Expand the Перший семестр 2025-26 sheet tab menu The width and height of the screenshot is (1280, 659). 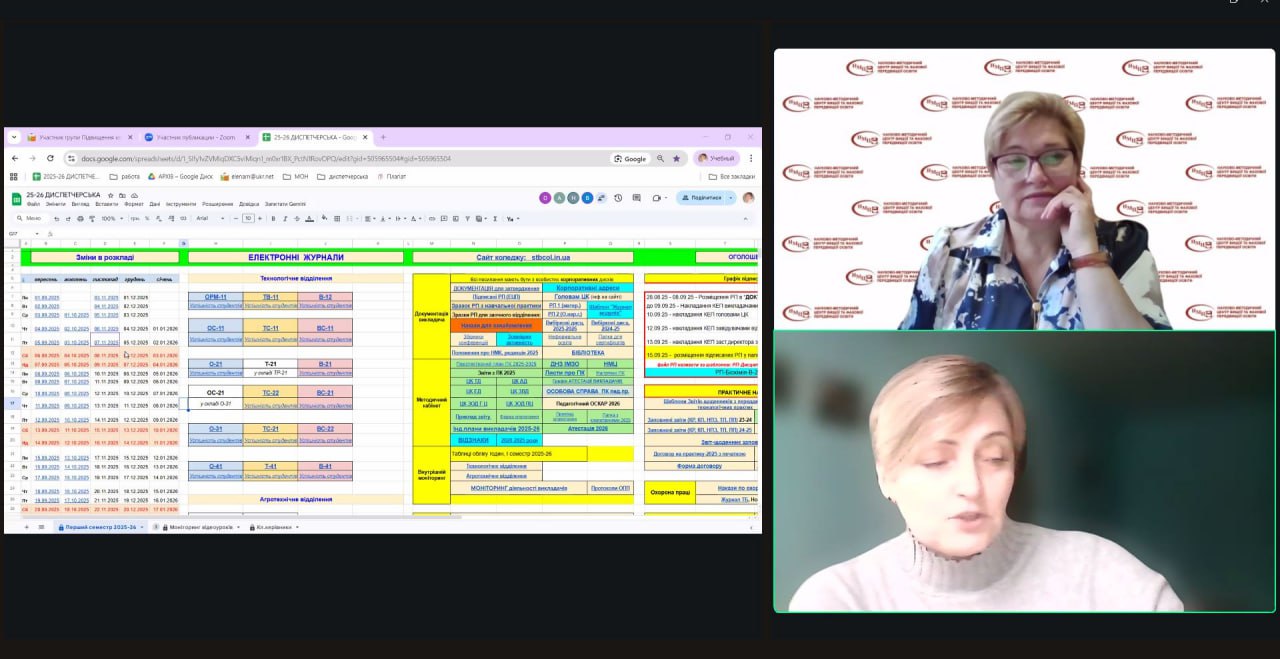click(141, 526)
